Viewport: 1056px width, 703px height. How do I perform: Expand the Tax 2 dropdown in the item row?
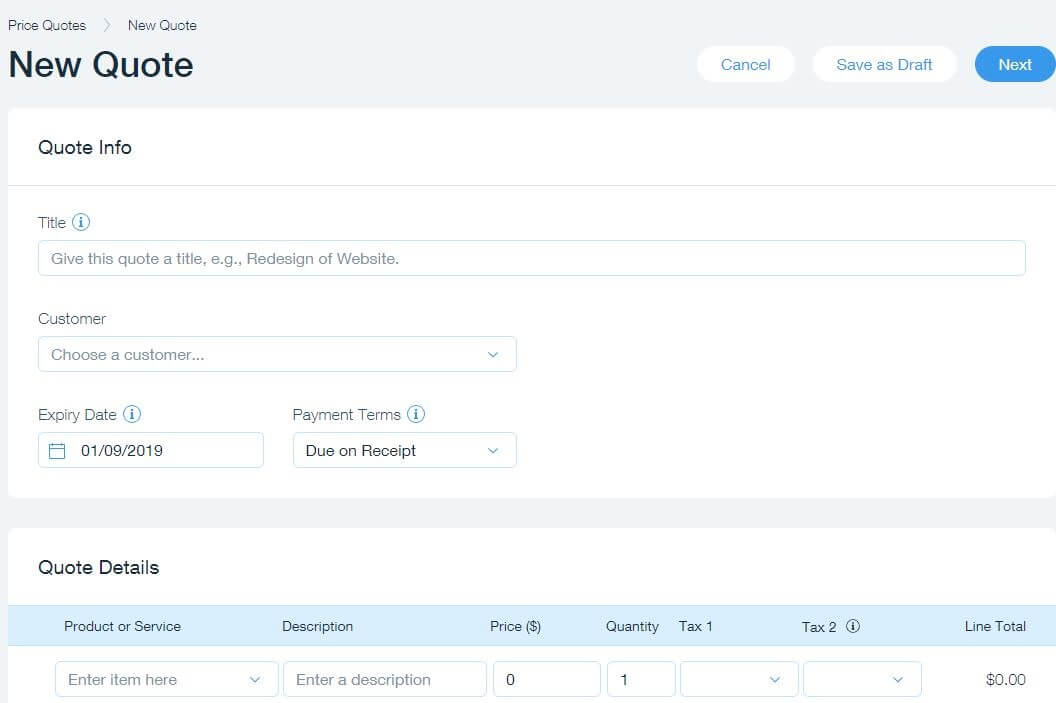pos(862,679)
